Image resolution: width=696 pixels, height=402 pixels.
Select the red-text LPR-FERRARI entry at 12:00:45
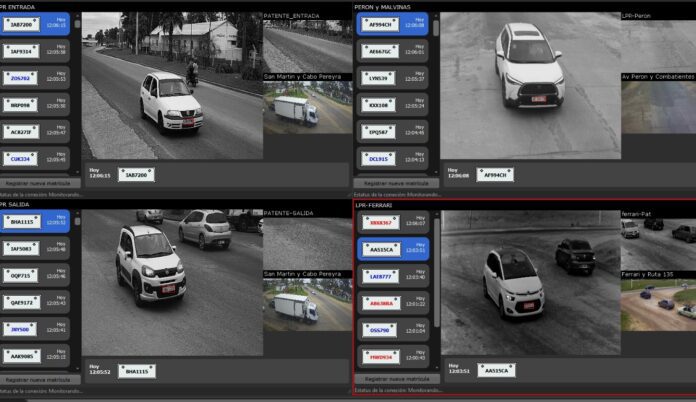coord(393,357)
